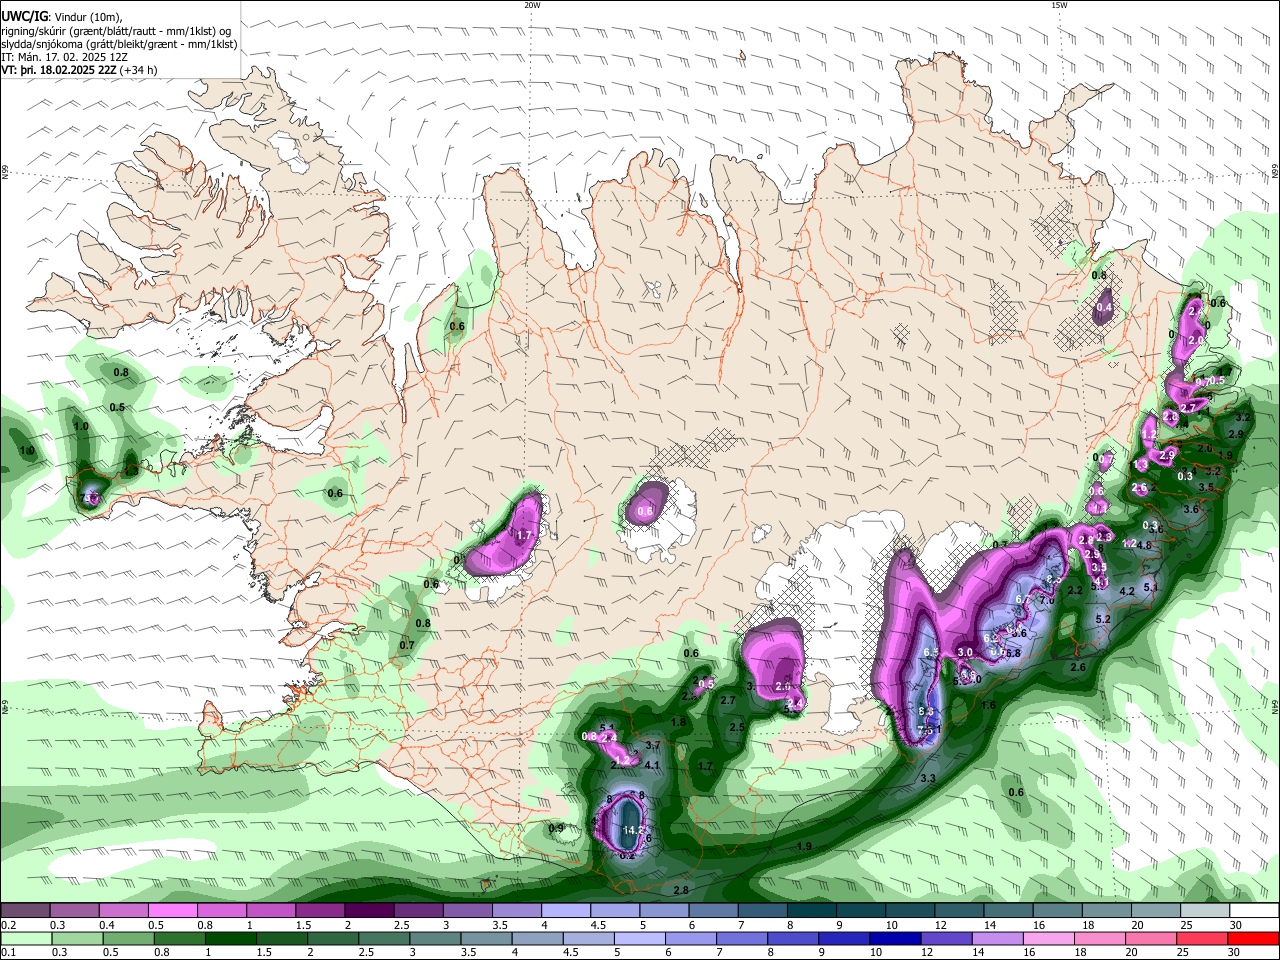This screenshot has width=1280, height=960.
Task: Click the 'IT: Mán. 17. 02. 2025 12Z' line
Action: pos(64,57)
